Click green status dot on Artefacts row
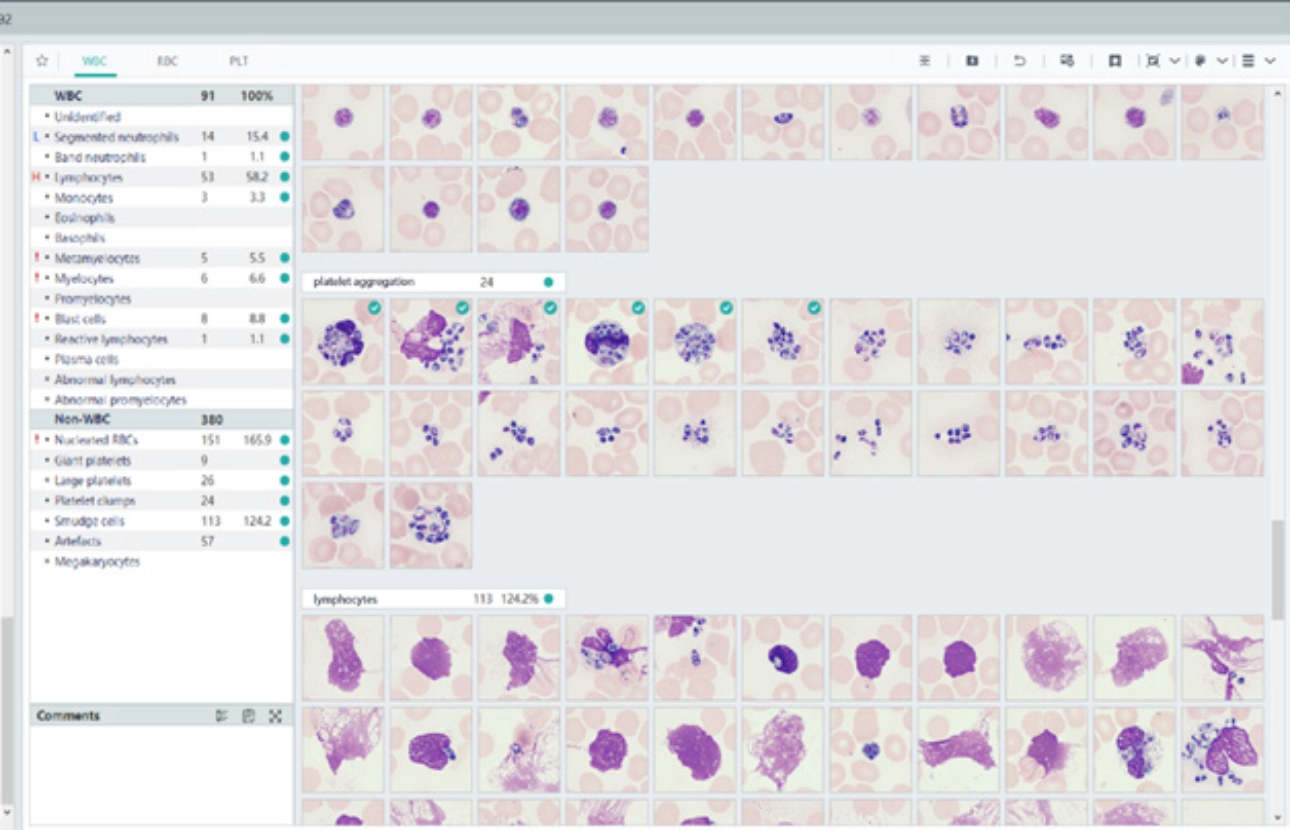 coord(285,541)
